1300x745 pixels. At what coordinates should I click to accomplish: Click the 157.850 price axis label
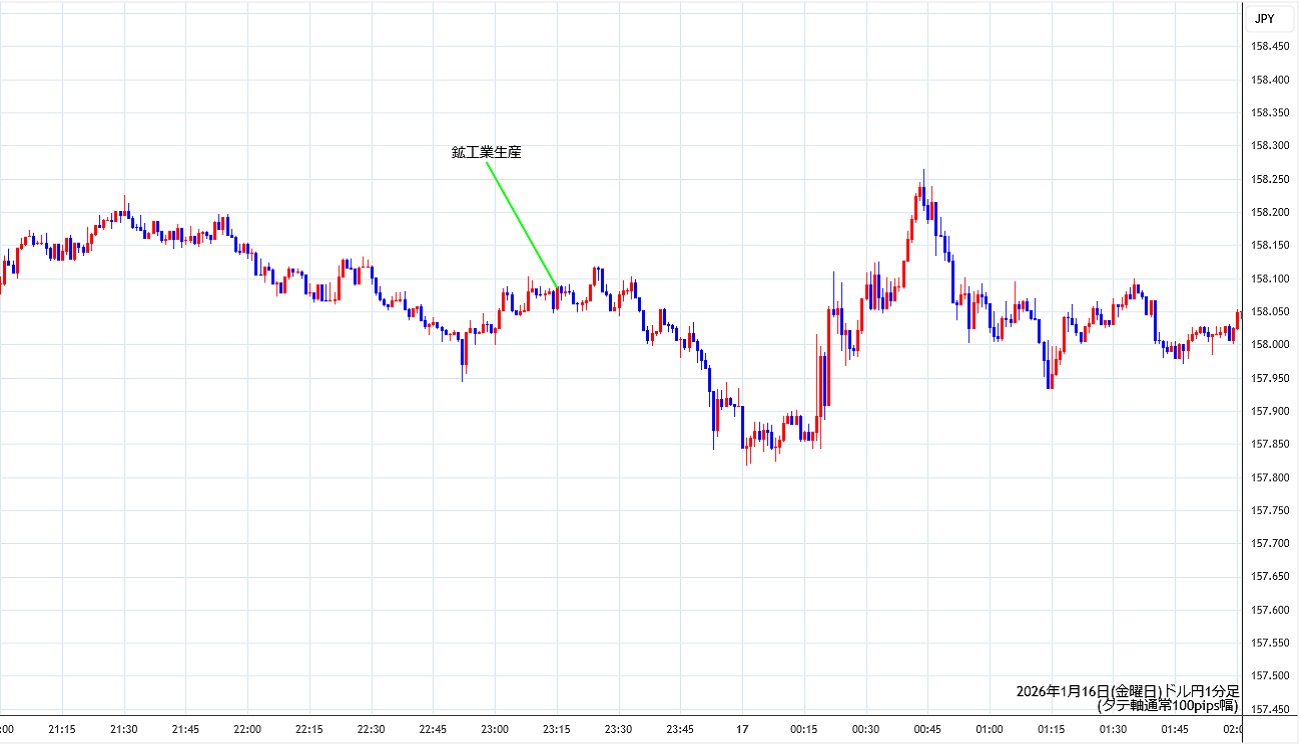pos(1268,444)
